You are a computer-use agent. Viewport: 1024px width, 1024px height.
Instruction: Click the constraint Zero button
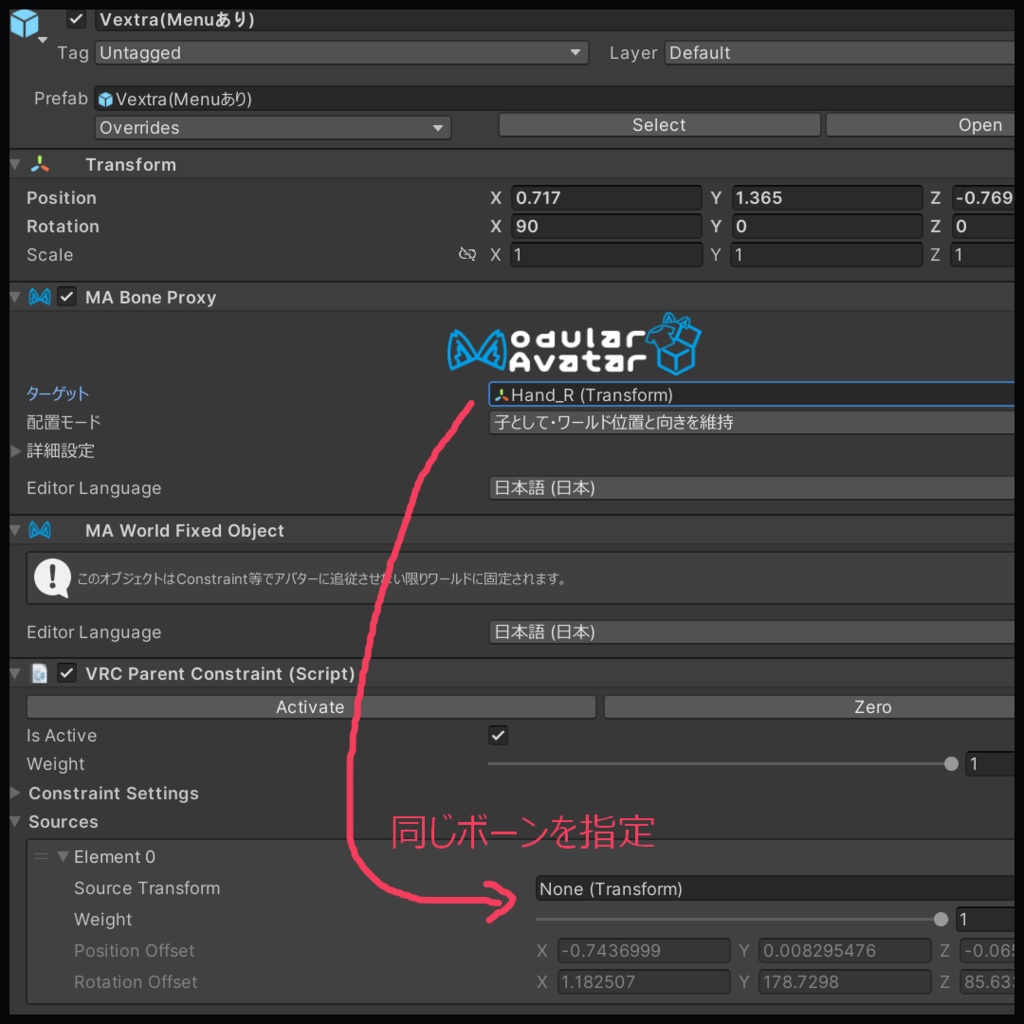(x=809, y=707)
